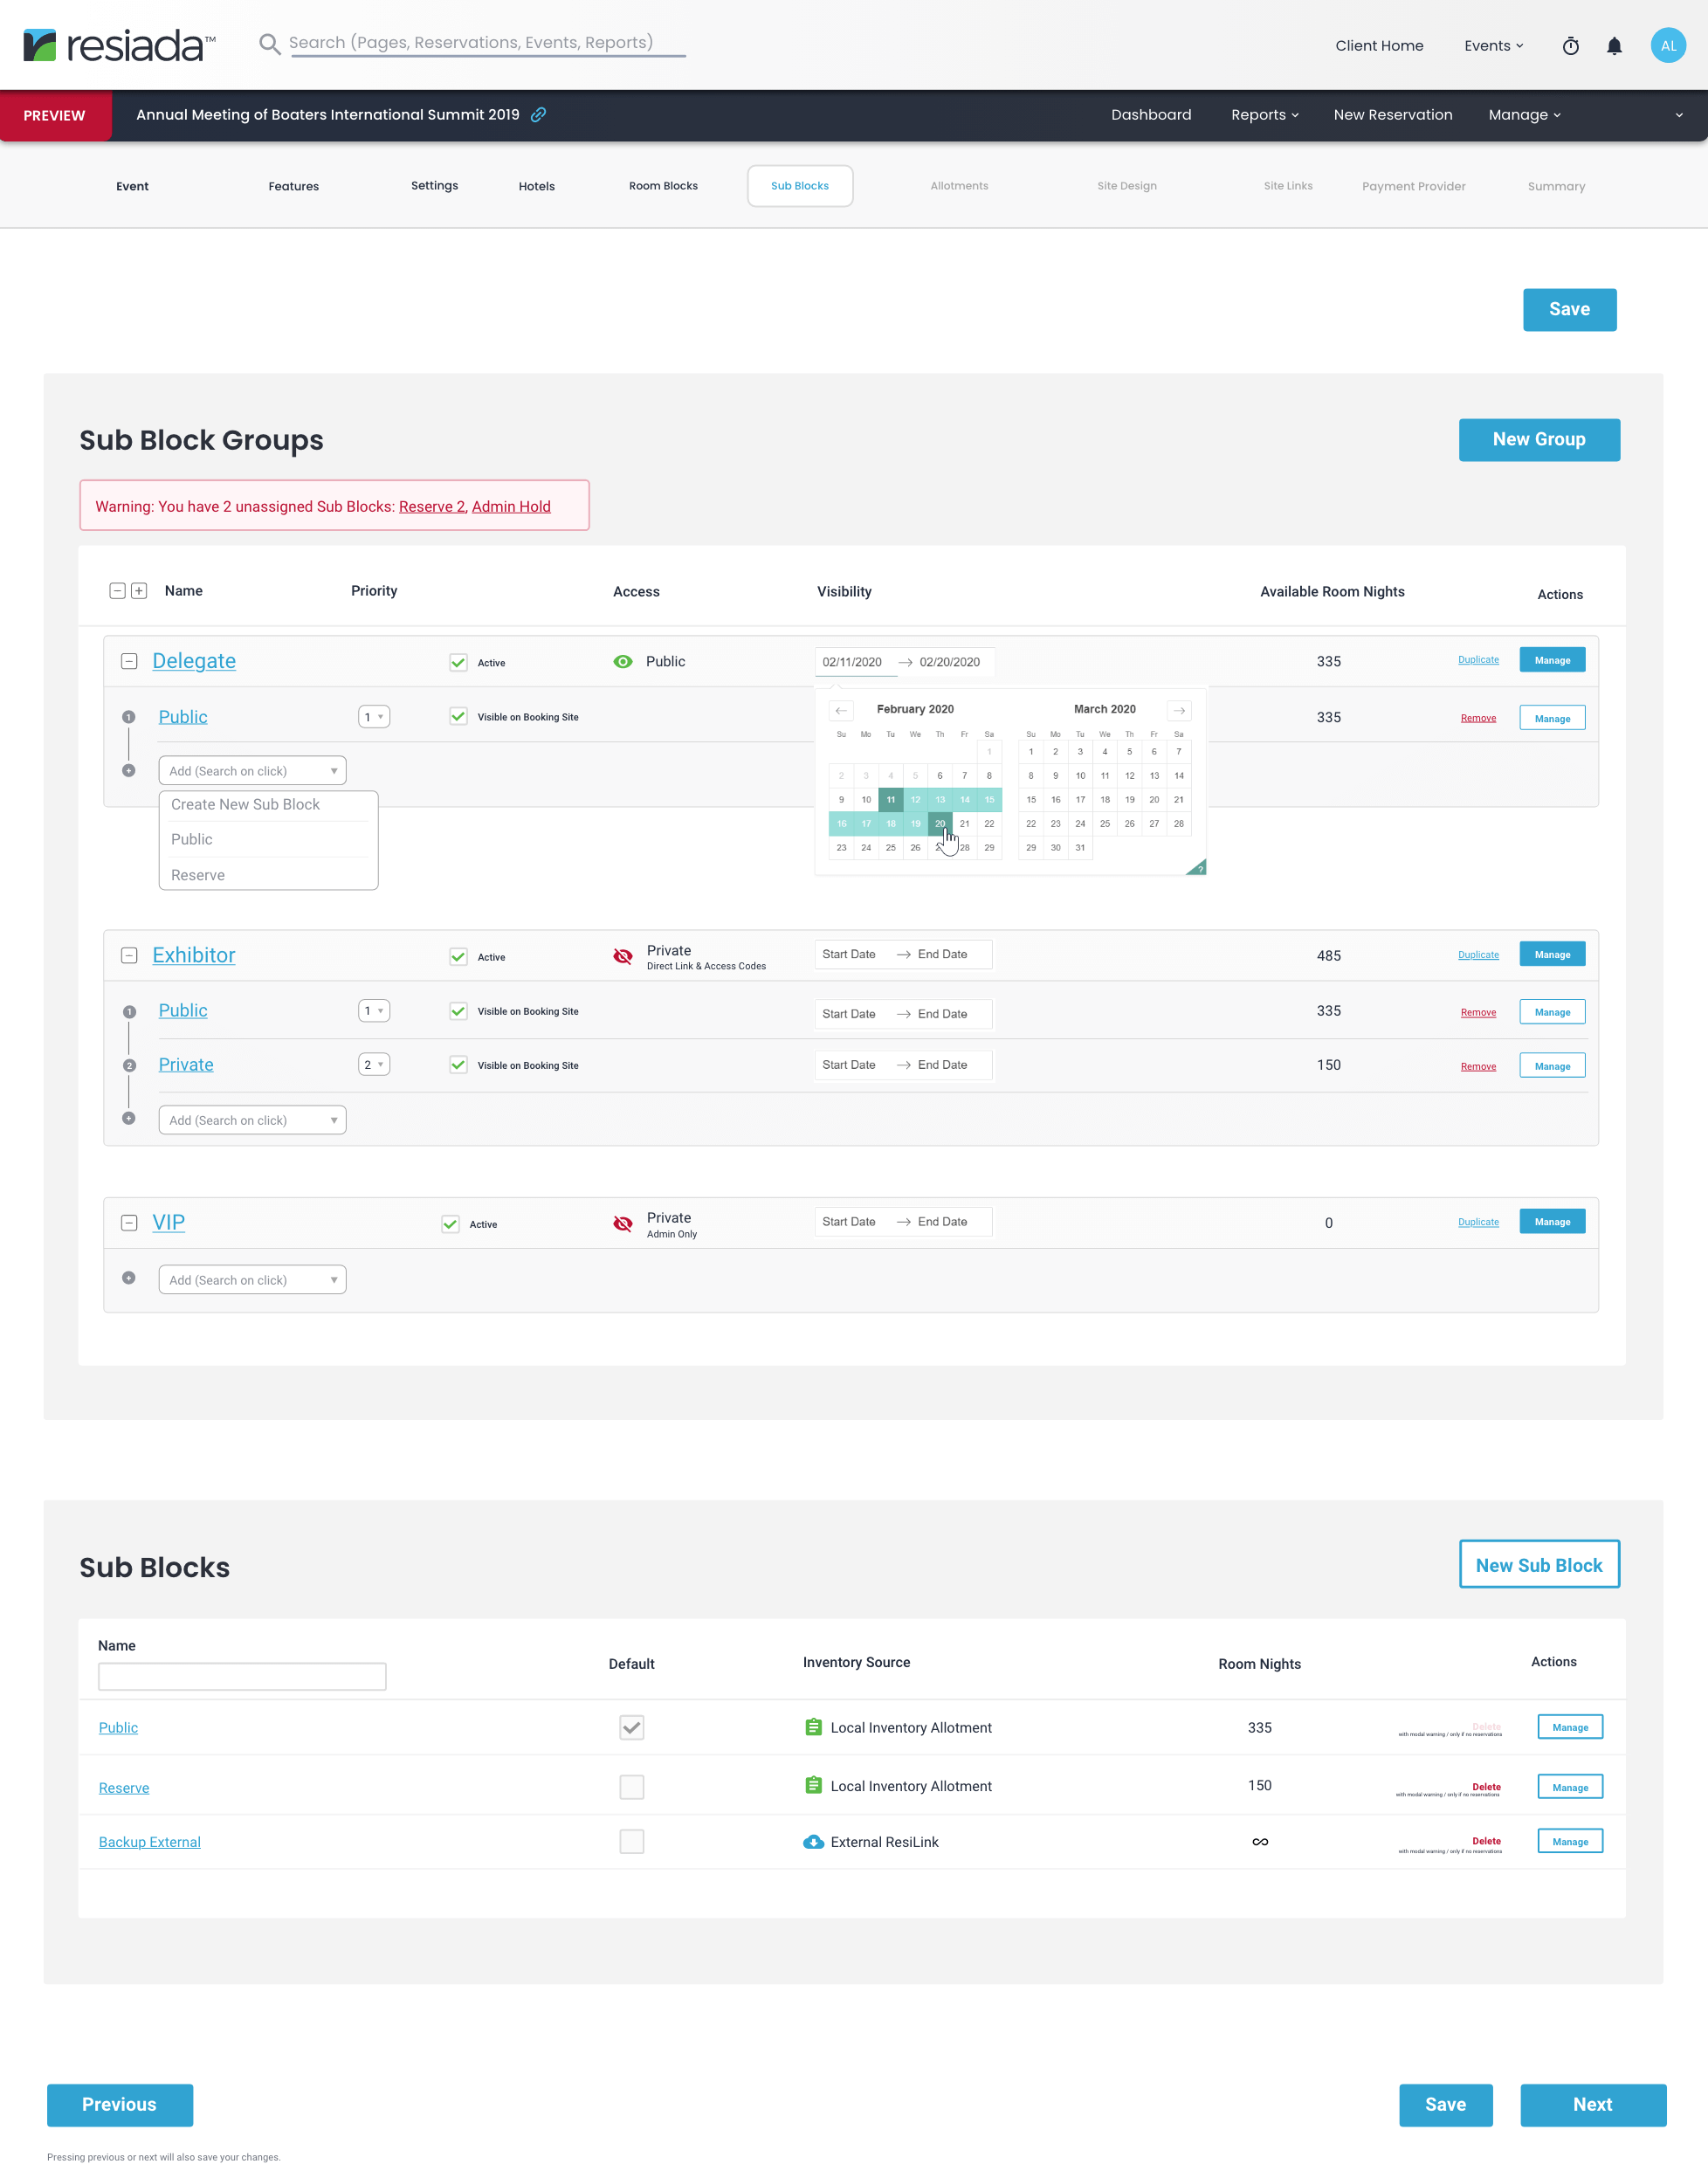Click the Delegate Public visibility eye
Image resolution: width=1708 pixels, height=2171 pixels.
pos(623,662)
